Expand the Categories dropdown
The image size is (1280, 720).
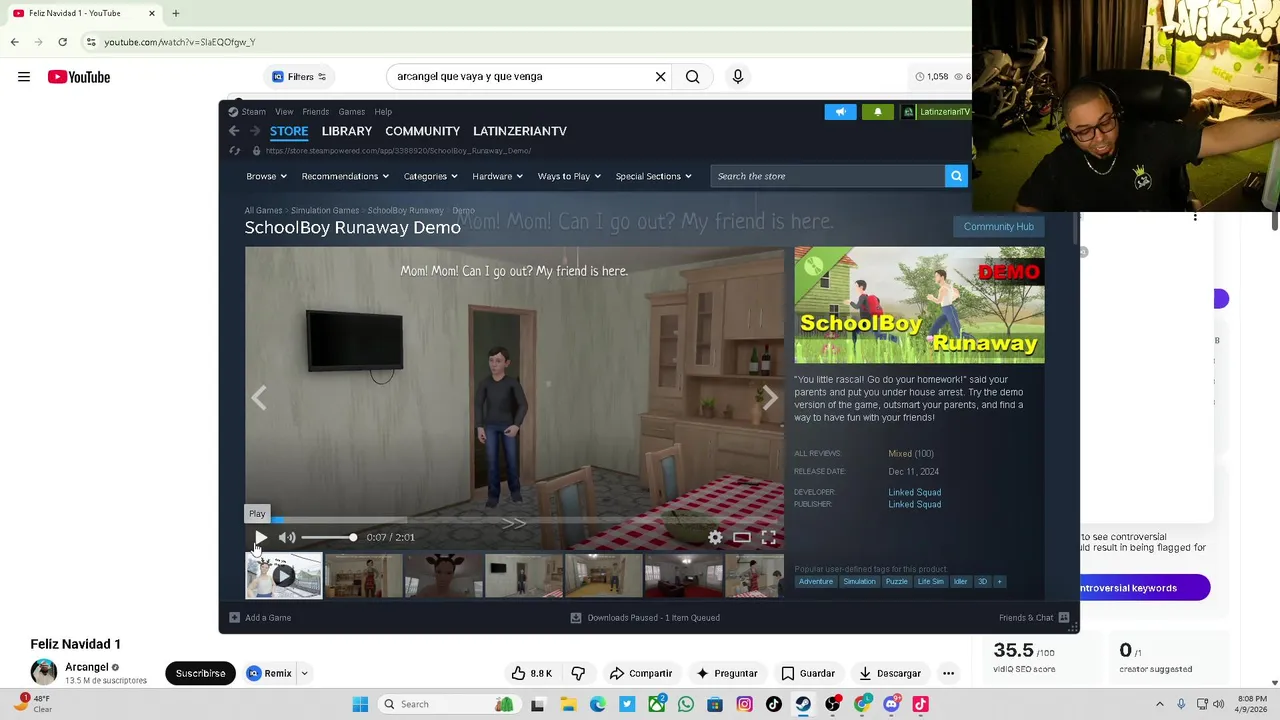(x=430, y=176)
